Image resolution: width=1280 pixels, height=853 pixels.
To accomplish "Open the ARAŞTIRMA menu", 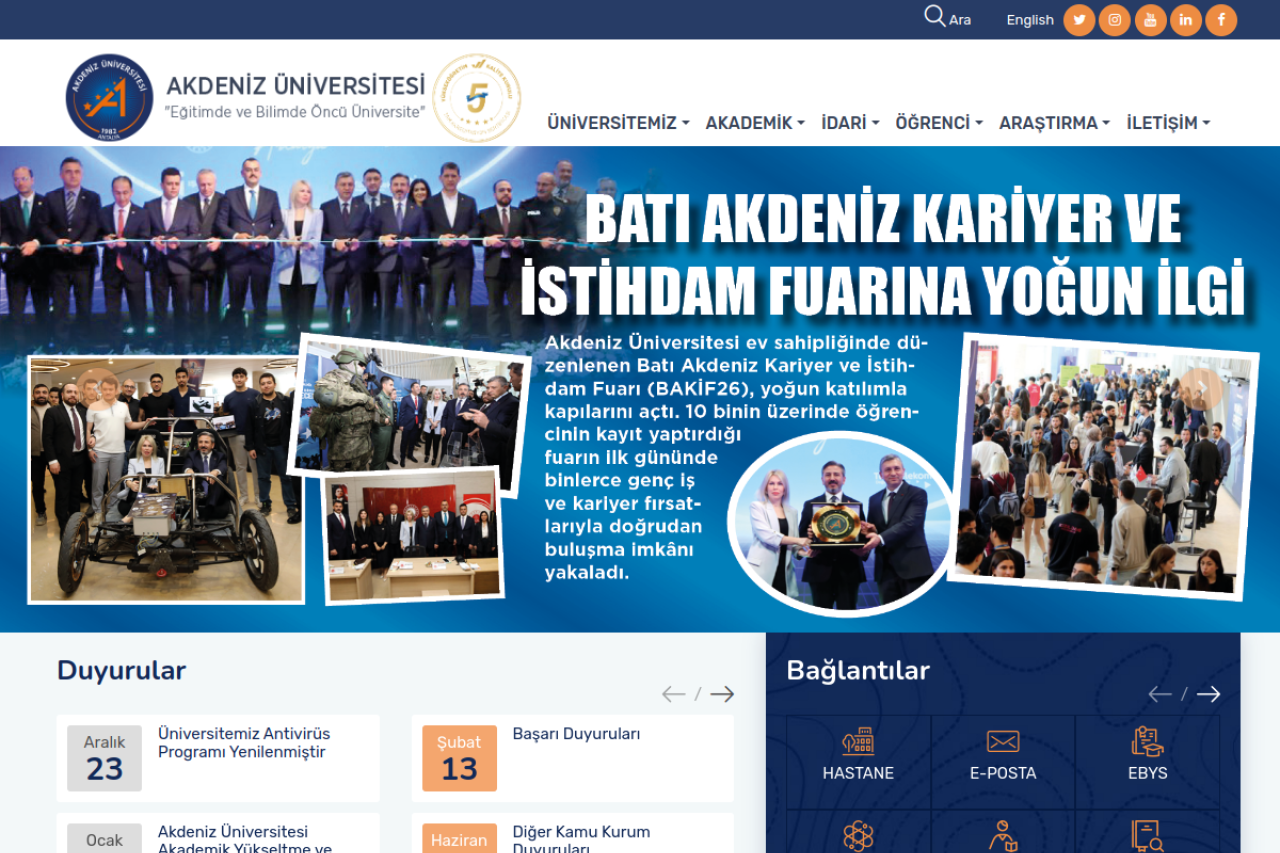I will tap(1054, 123).
